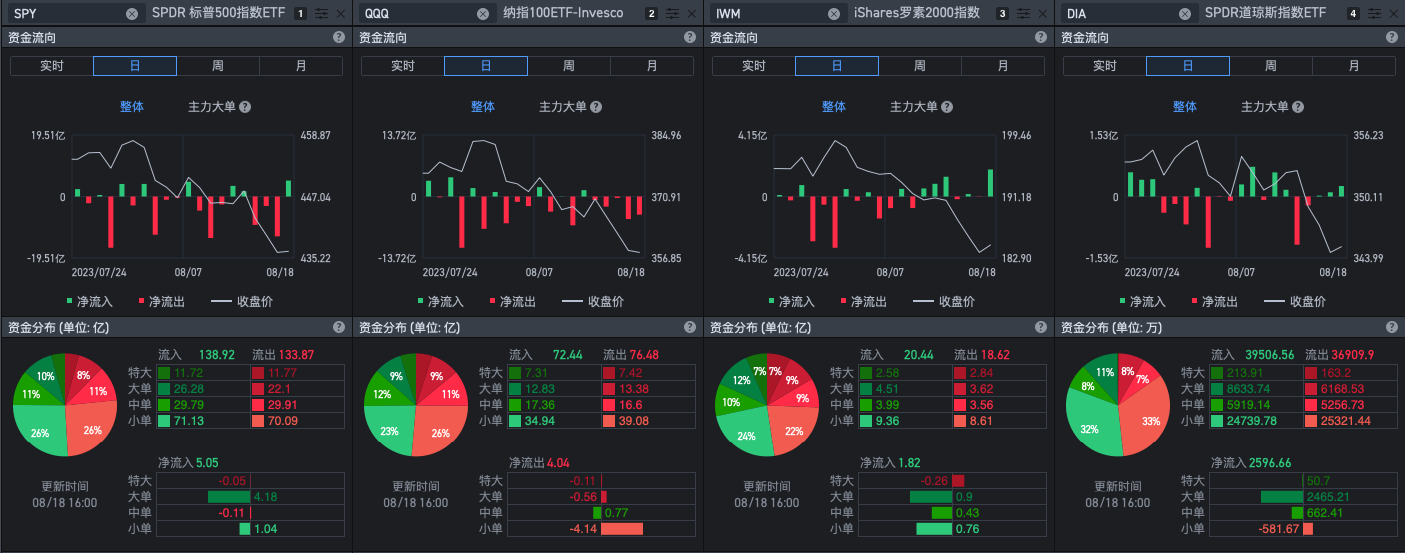The width and height of the screenshot is (1405, 553).
Task: Open help for QQQ 资金流向 header
Action: (689, 37)
